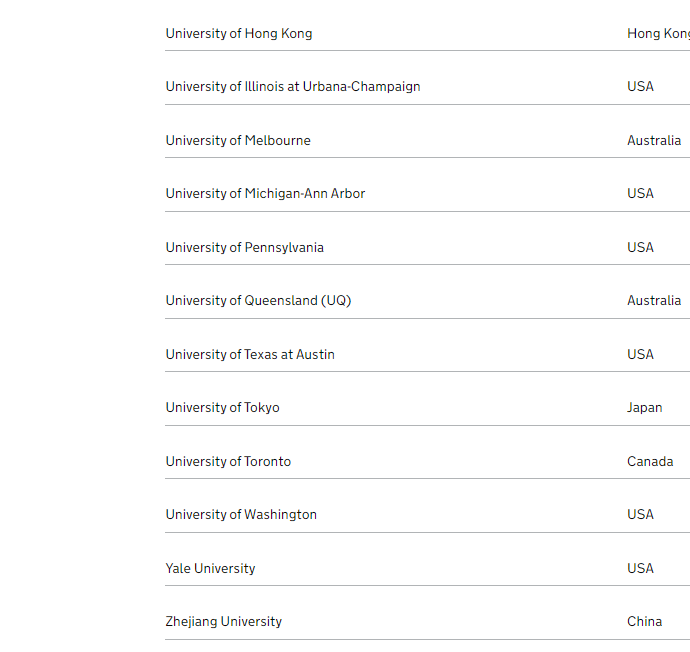Click USA in the University of Pennsylvania row
Screen dimensions: 690x652
(x=641, y=248)
